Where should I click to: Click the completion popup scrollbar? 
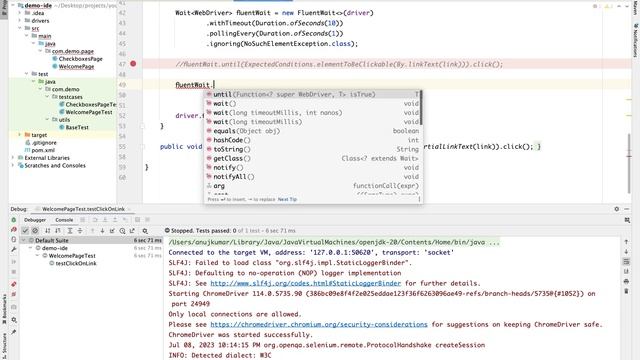pyautogui.click(x=421, y=108)
